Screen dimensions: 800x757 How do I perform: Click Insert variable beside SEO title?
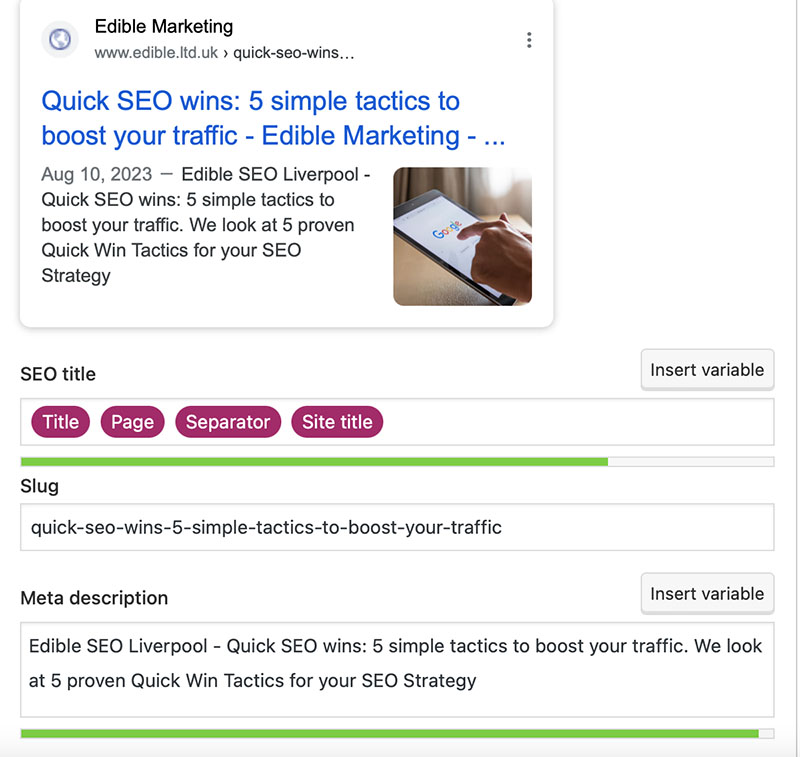[707, 370]
